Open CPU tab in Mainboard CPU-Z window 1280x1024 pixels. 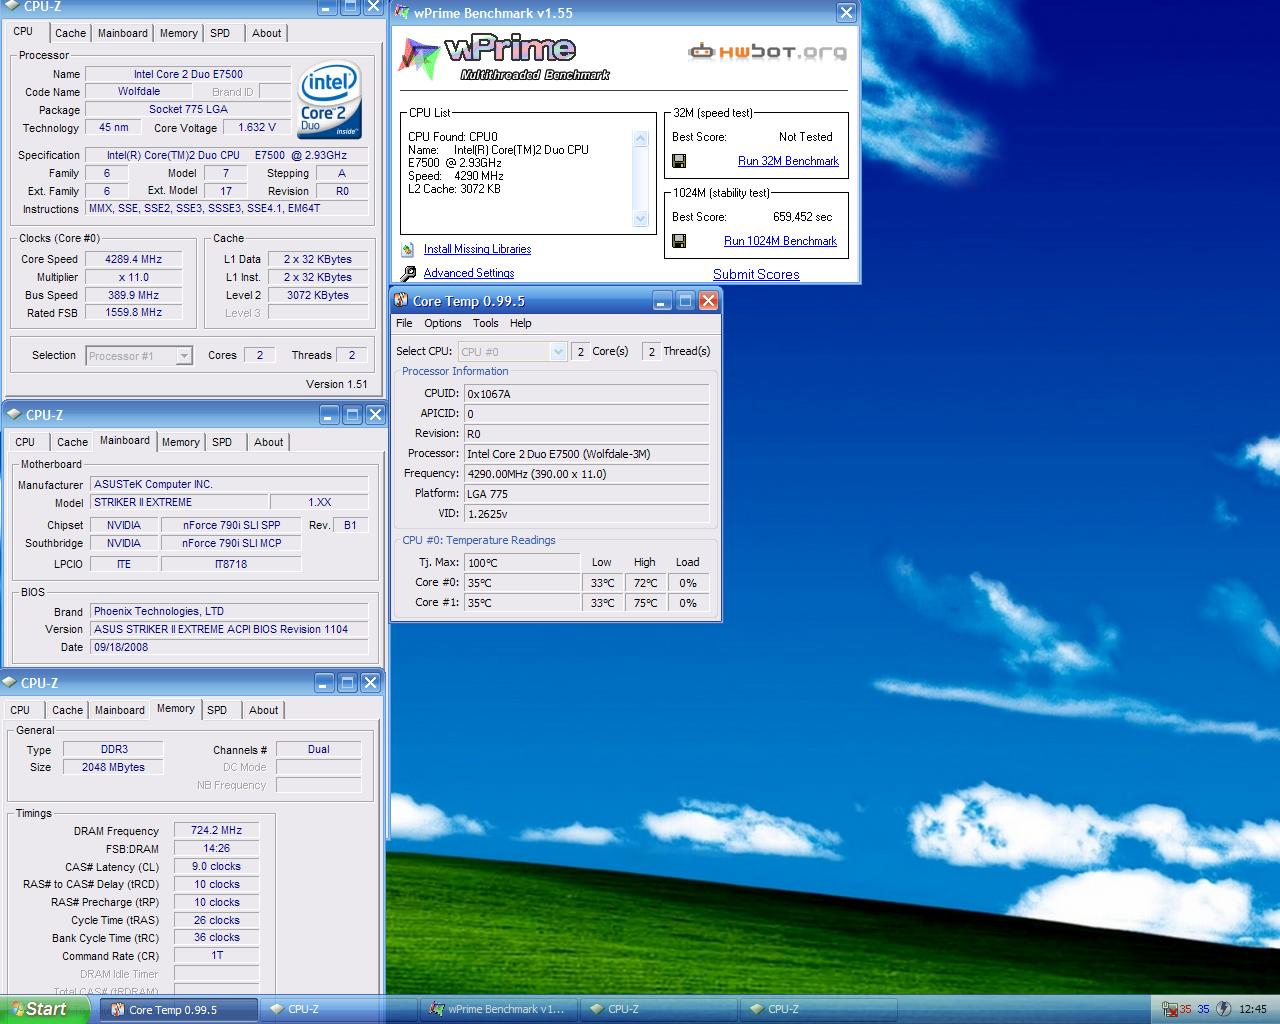25,442
